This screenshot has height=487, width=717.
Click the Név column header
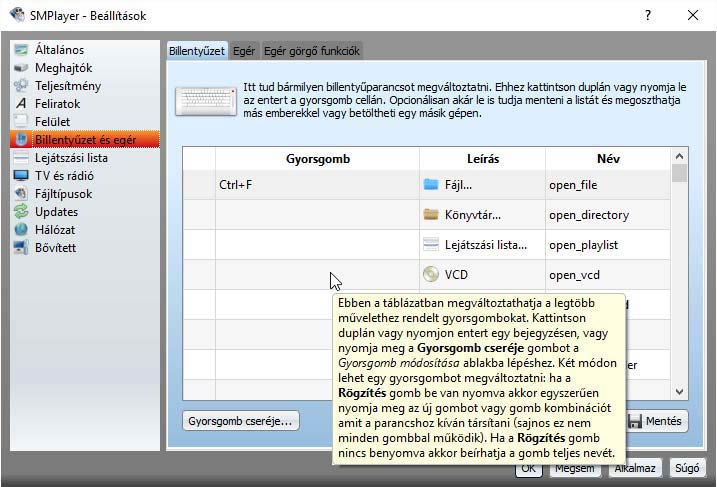608,159
